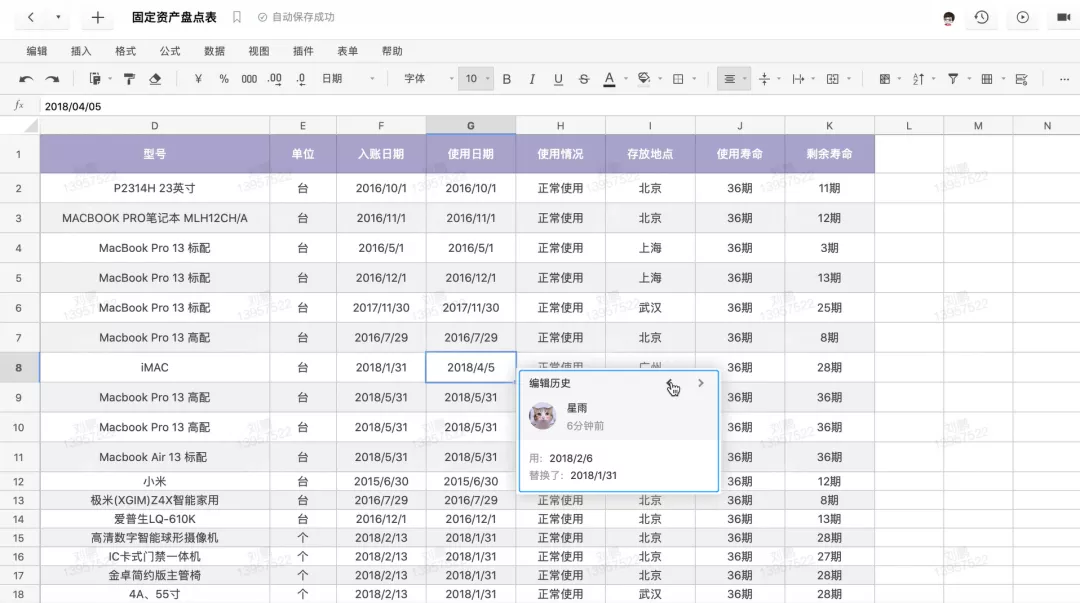Apply currency ¥ format
This screenshot has height=603, width=1080.
pos(198,79)
